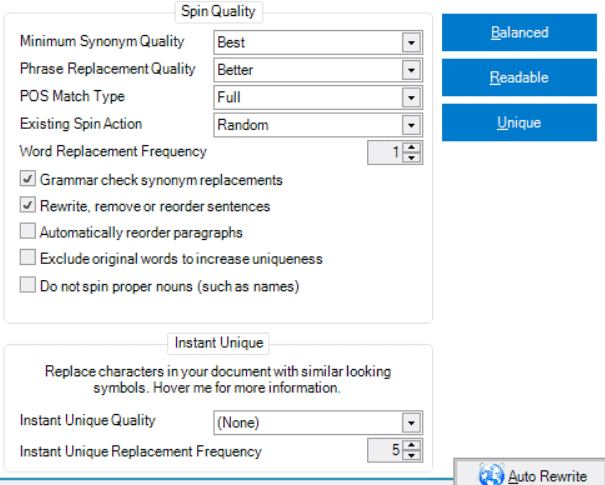Screen dimensions: 605x485
Task: Apply the Readable preset
Action: 519,78
